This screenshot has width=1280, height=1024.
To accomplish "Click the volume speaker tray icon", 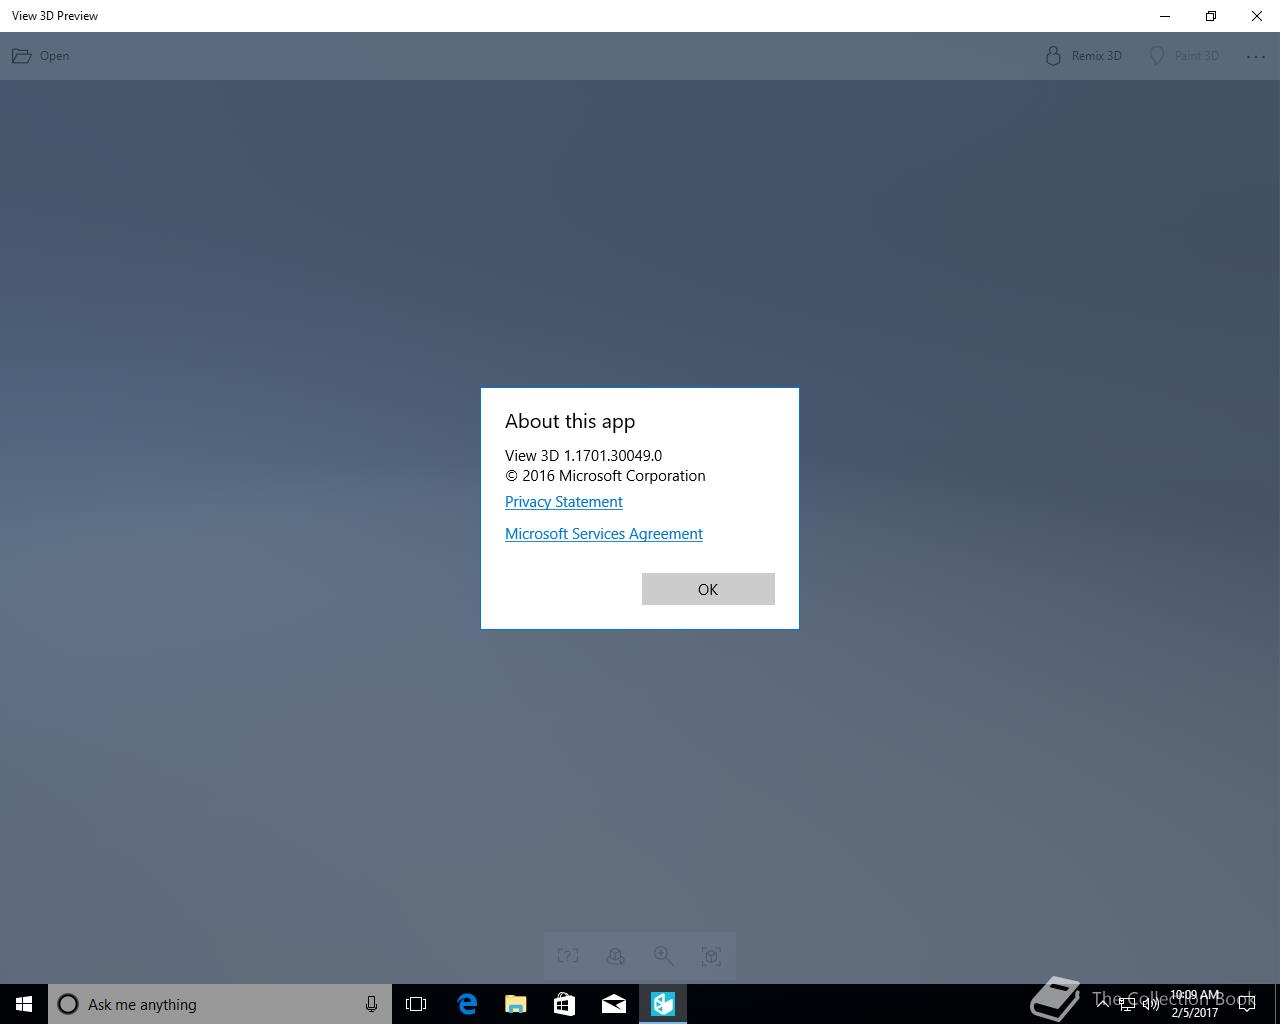I will (x=1151, y=1004).
